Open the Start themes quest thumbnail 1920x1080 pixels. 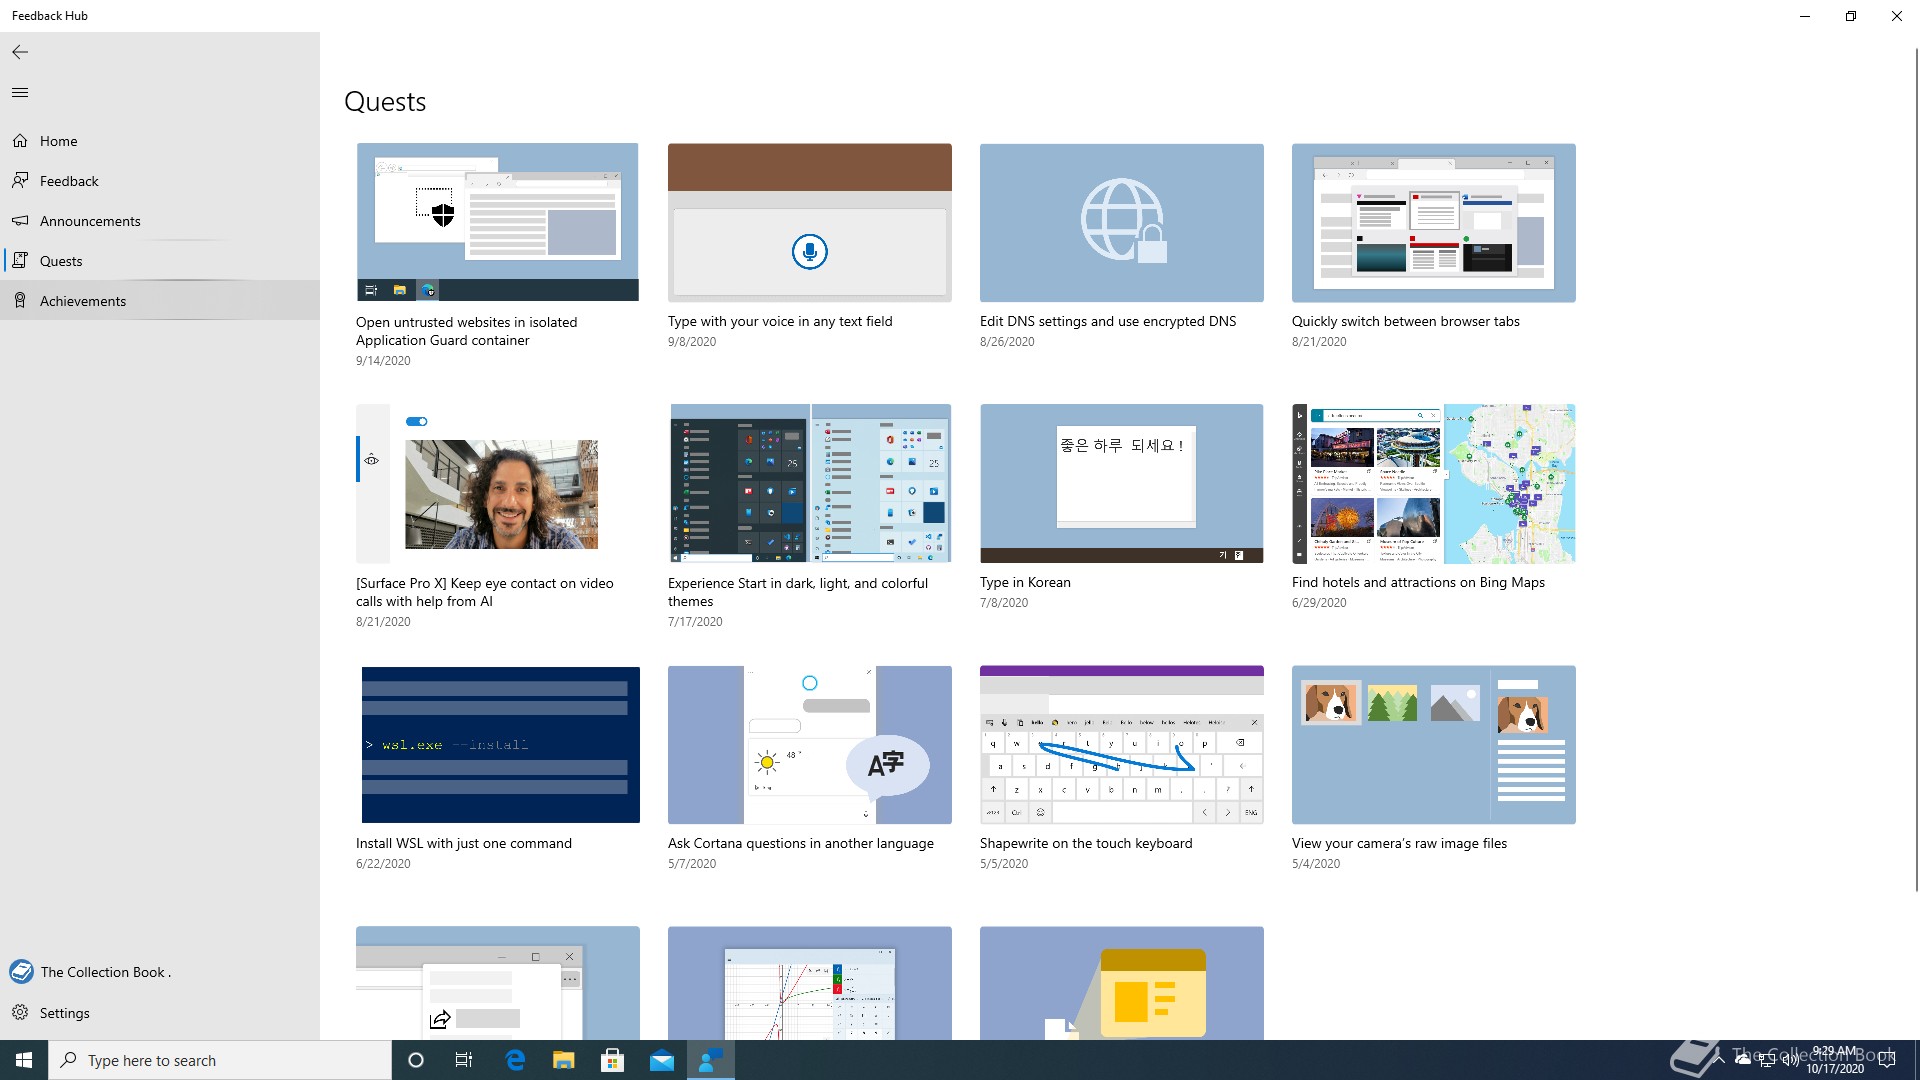point(810,484)
